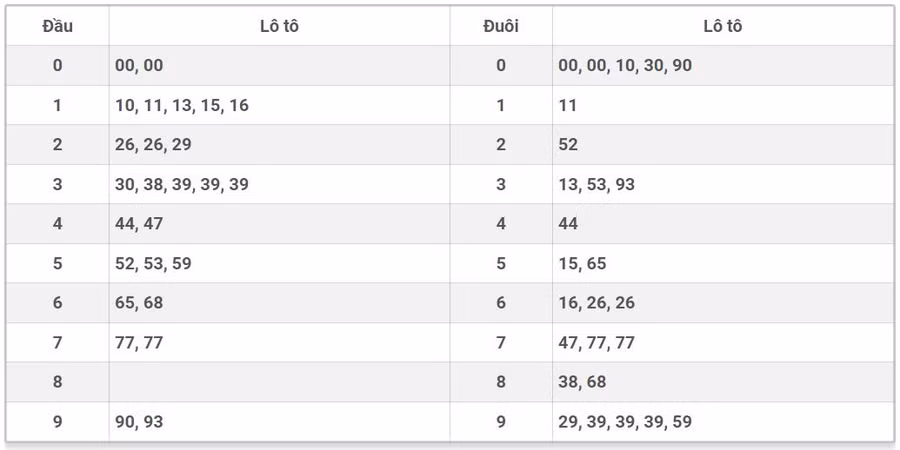Select the '44, 47' lô tô cell
Screen dimensions: 900x450
click(x=139, y=224)
